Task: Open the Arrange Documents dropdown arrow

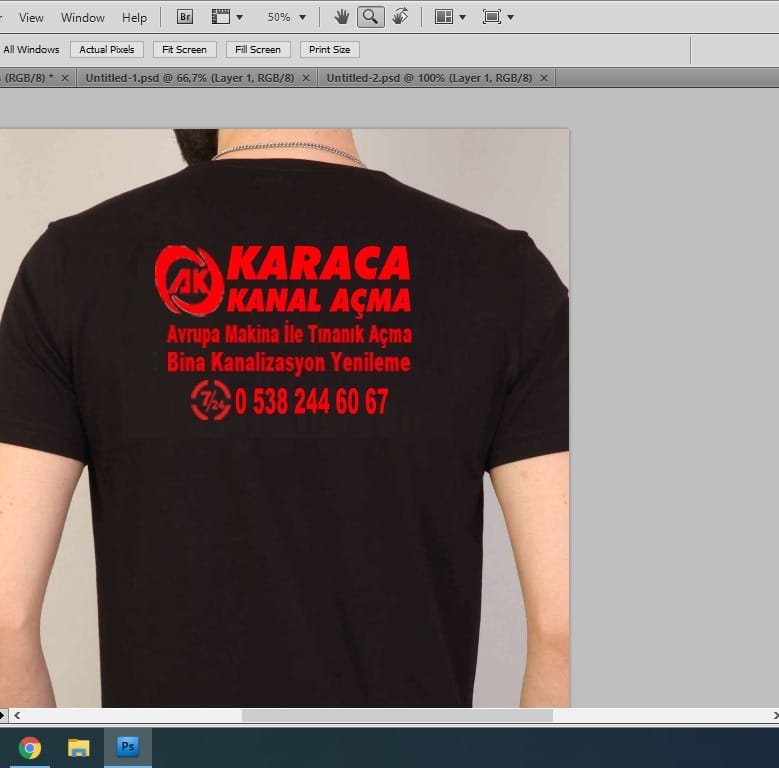Action: (x=463, y=17)
